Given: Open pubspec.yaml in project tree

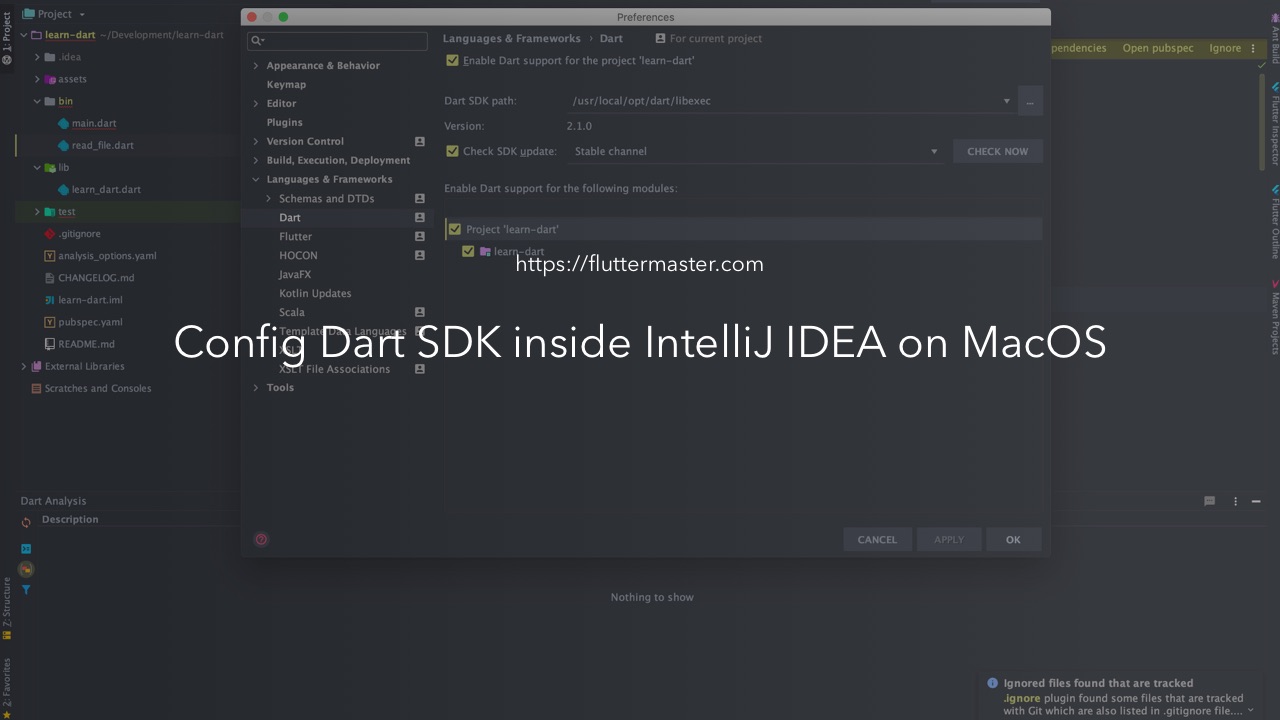Looking at the screenshot, I should [x=90, y=322].
